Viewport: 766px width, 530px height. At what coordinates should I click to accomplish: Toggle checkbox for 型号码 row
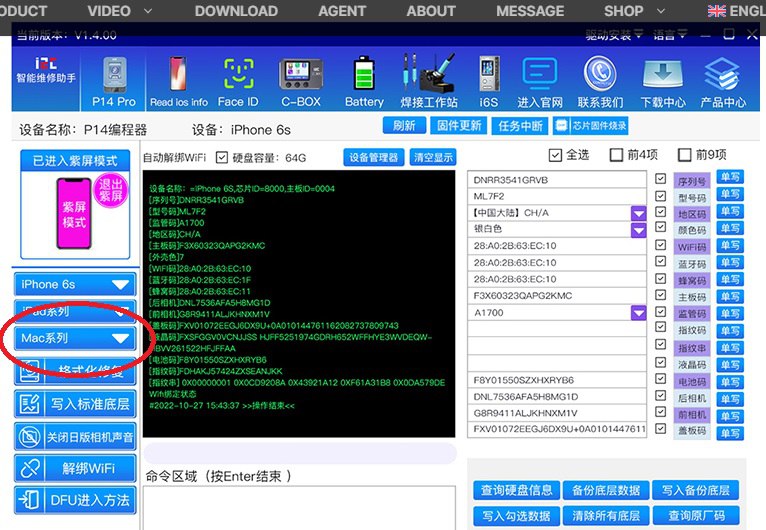660,196
